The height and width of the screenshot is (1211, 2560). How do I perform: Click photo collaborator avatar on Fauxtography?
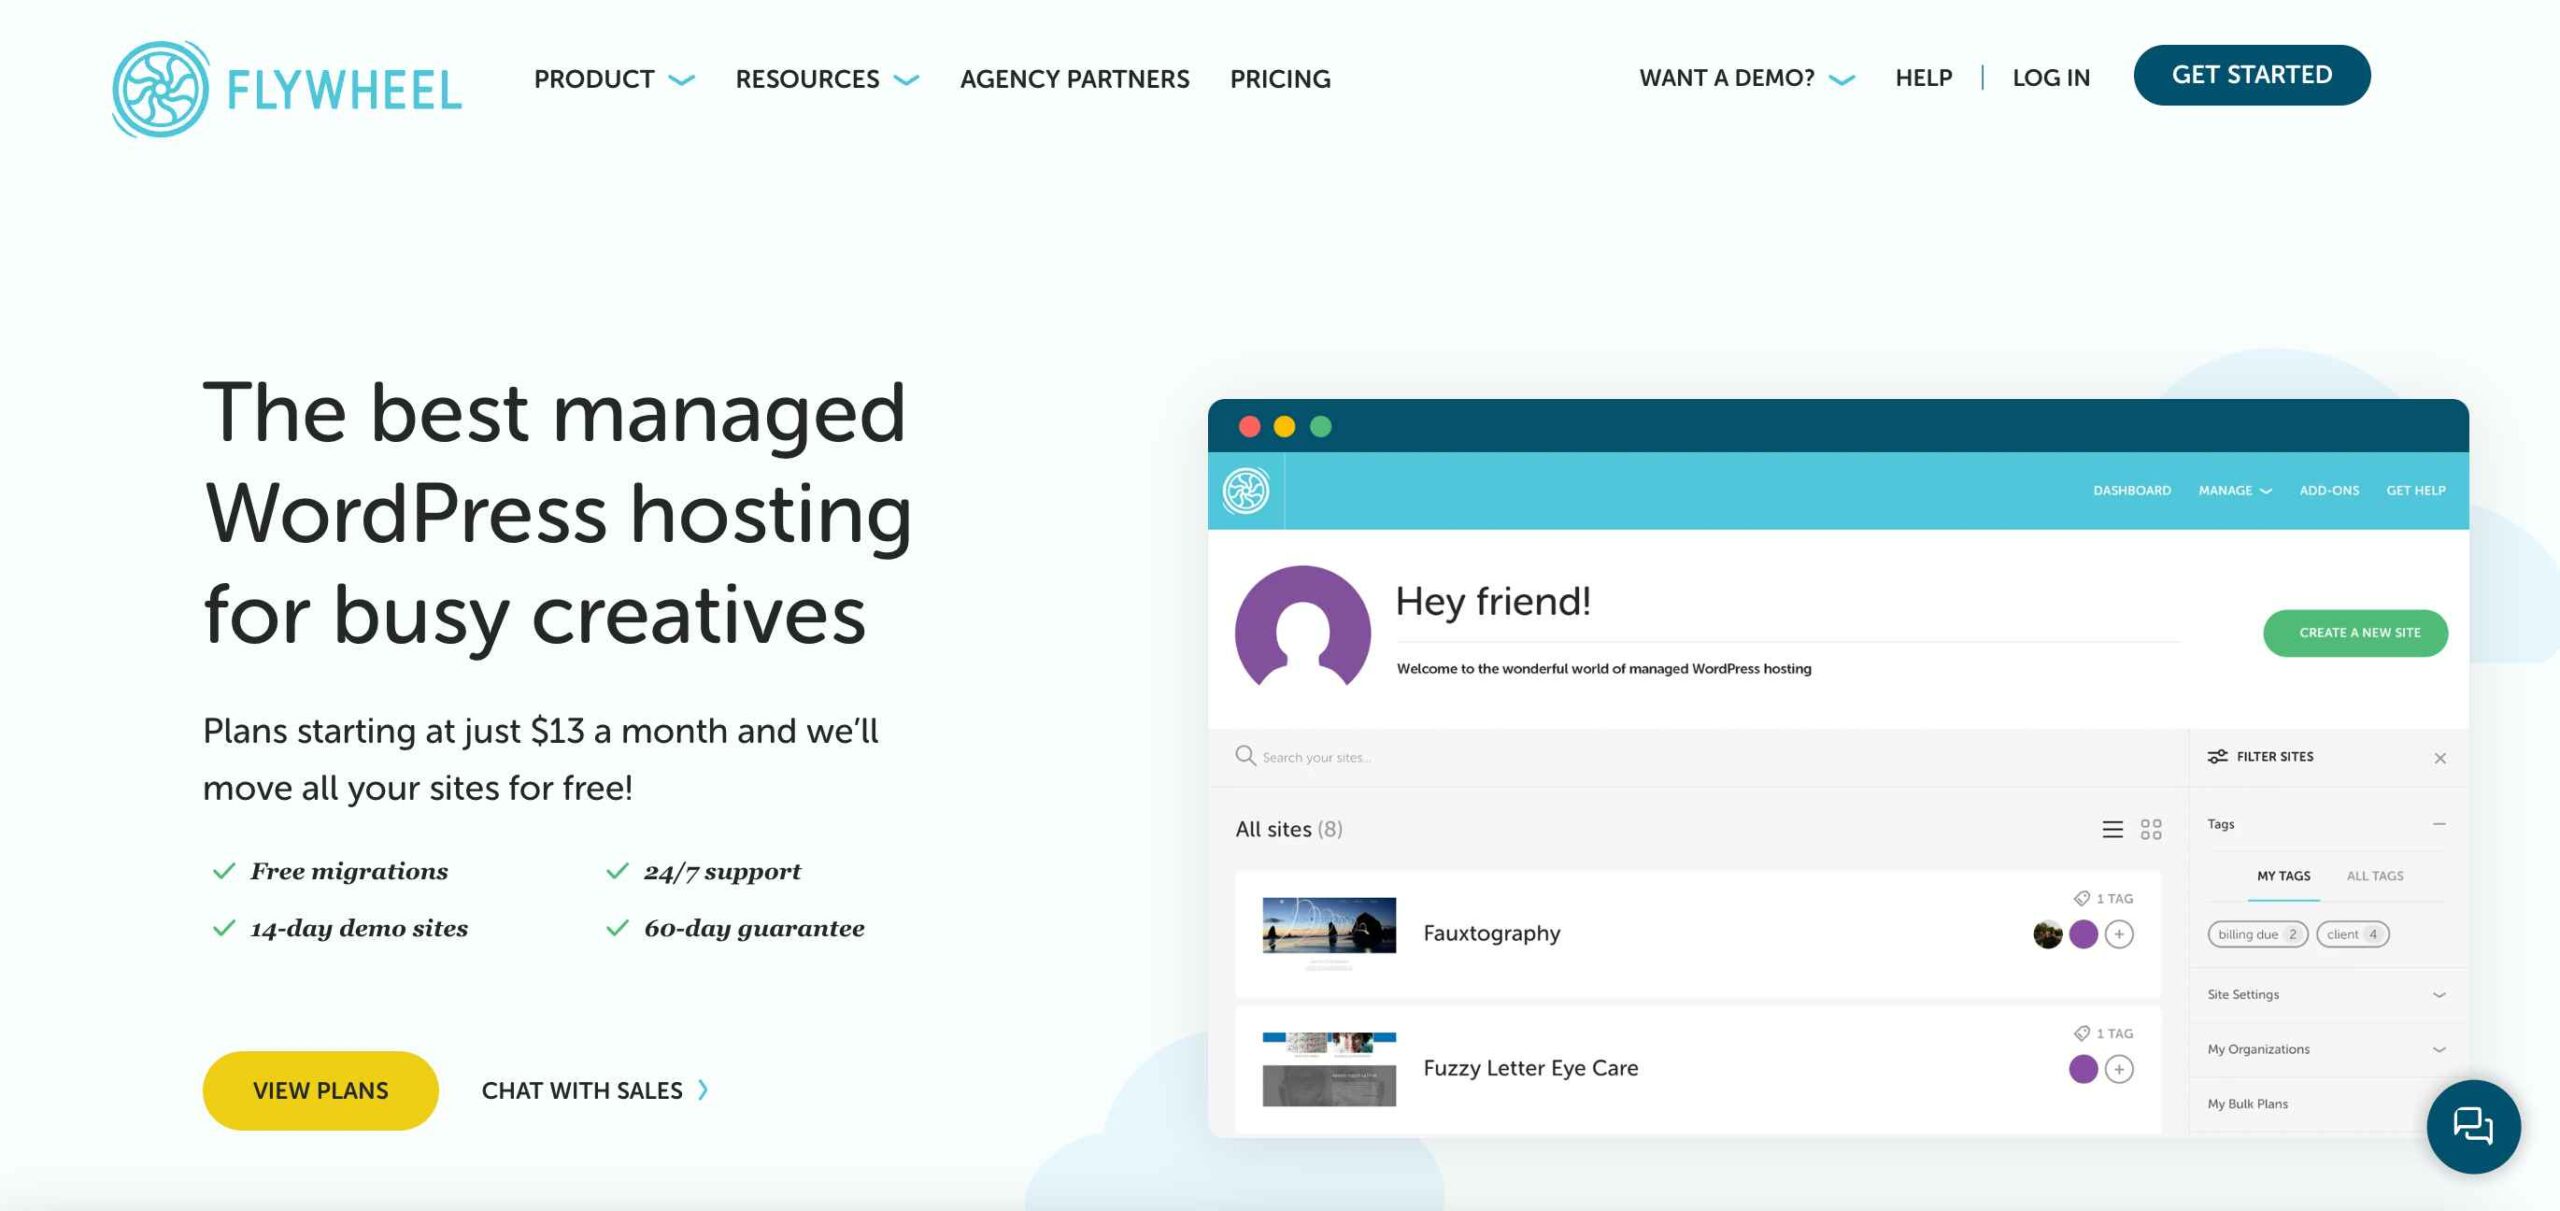click(2048, 934)
